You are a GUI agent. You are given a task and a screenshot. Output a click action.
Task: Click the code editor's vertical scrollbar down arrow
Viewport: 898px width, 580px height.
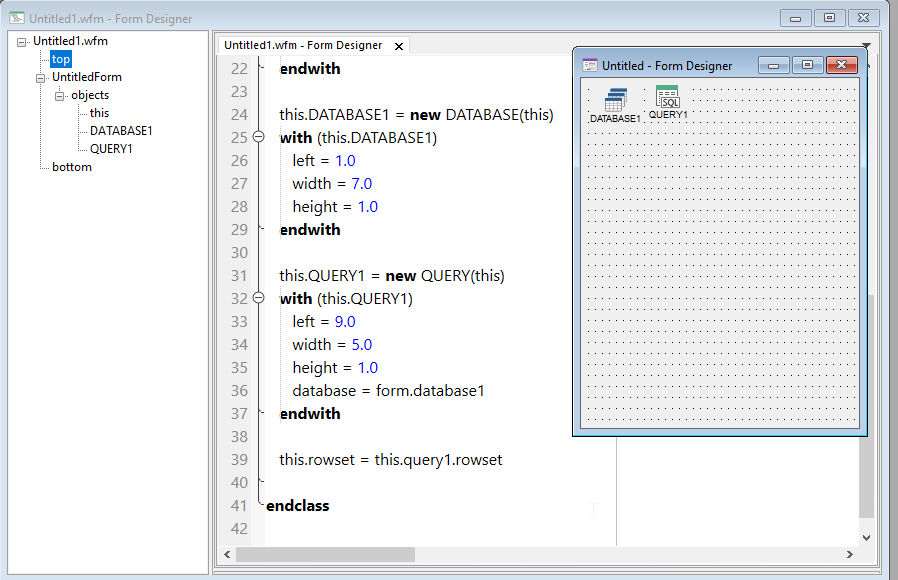[866, 537]
